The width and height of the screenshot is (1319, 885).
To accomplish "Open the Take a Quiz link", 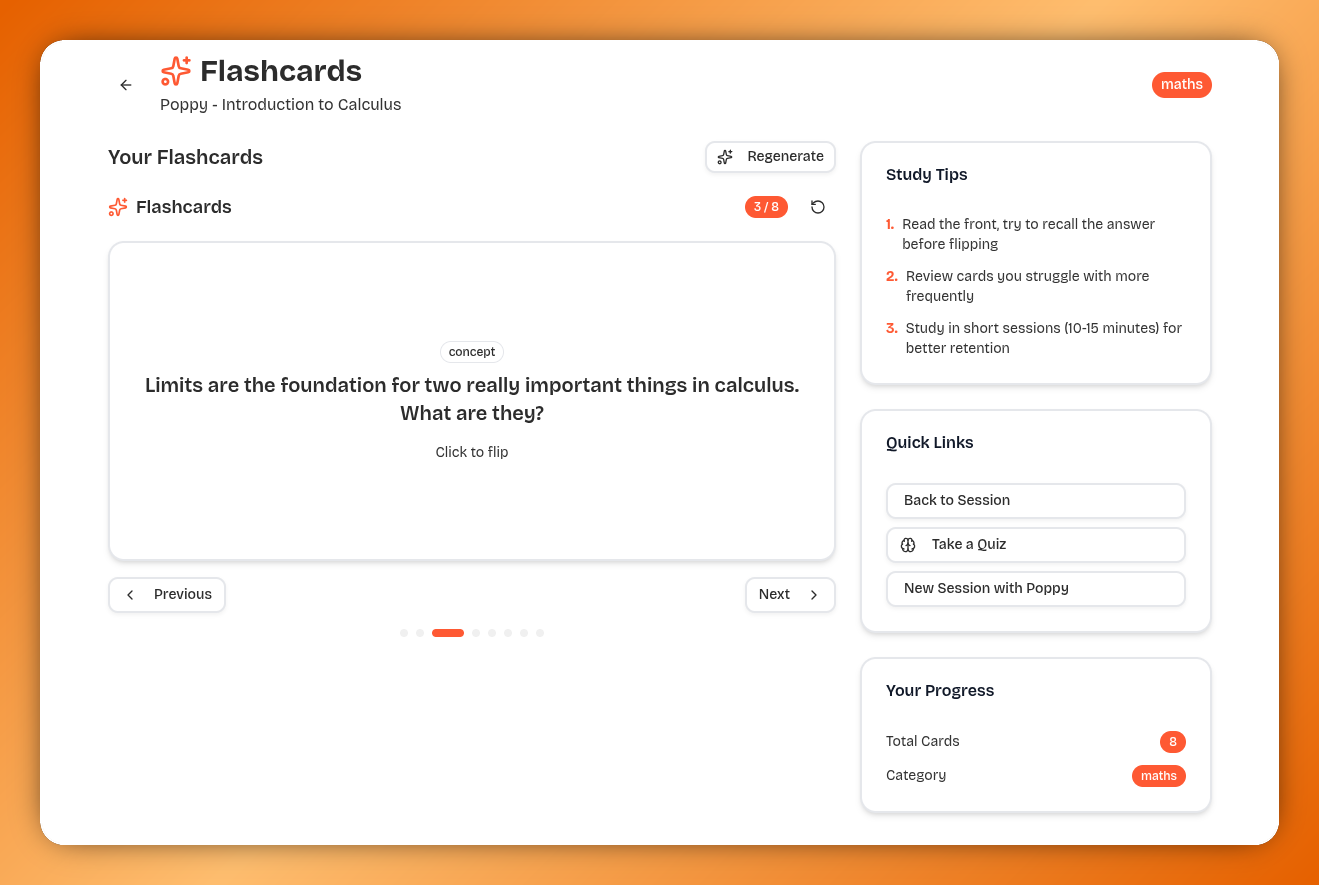I will [1035, 545].
